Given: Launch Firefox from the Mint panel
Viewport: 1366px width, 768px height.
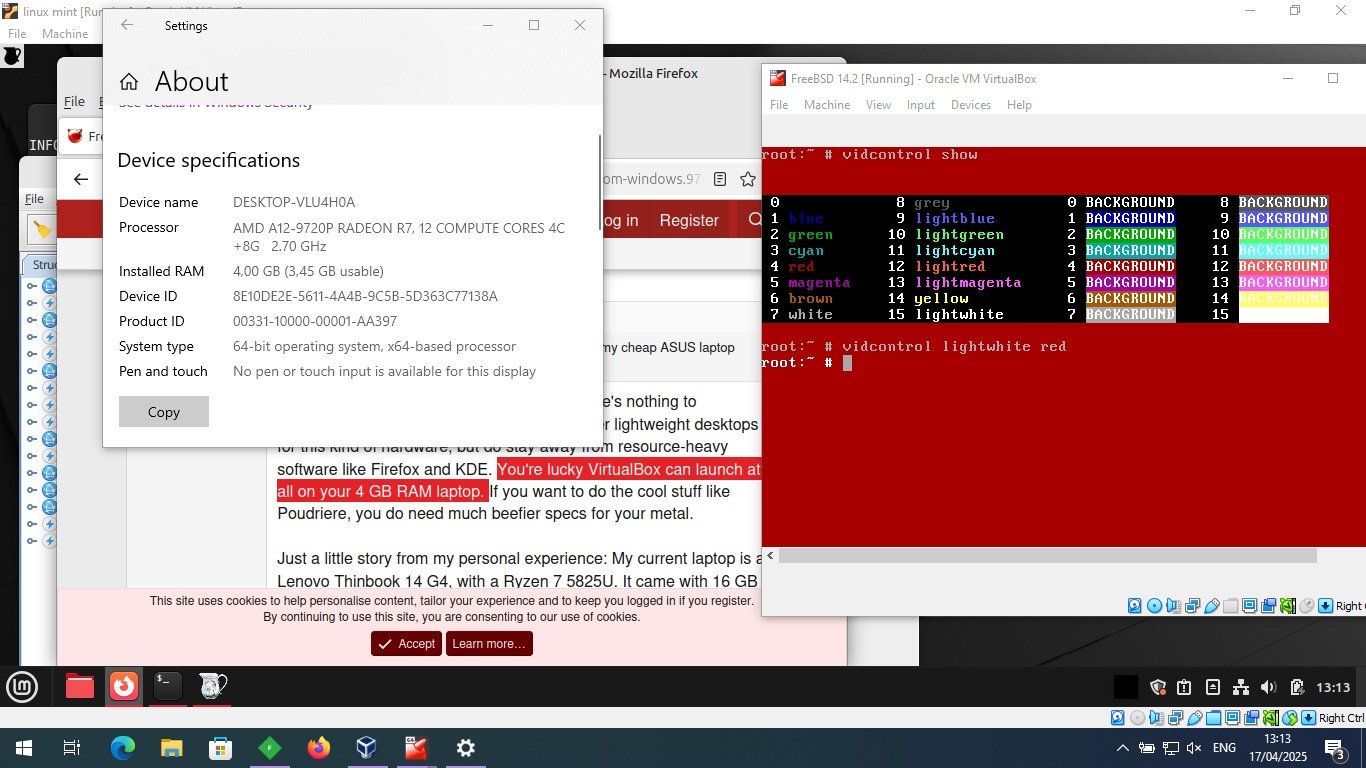Looking at the screenshot, I should tap(124, 686).
